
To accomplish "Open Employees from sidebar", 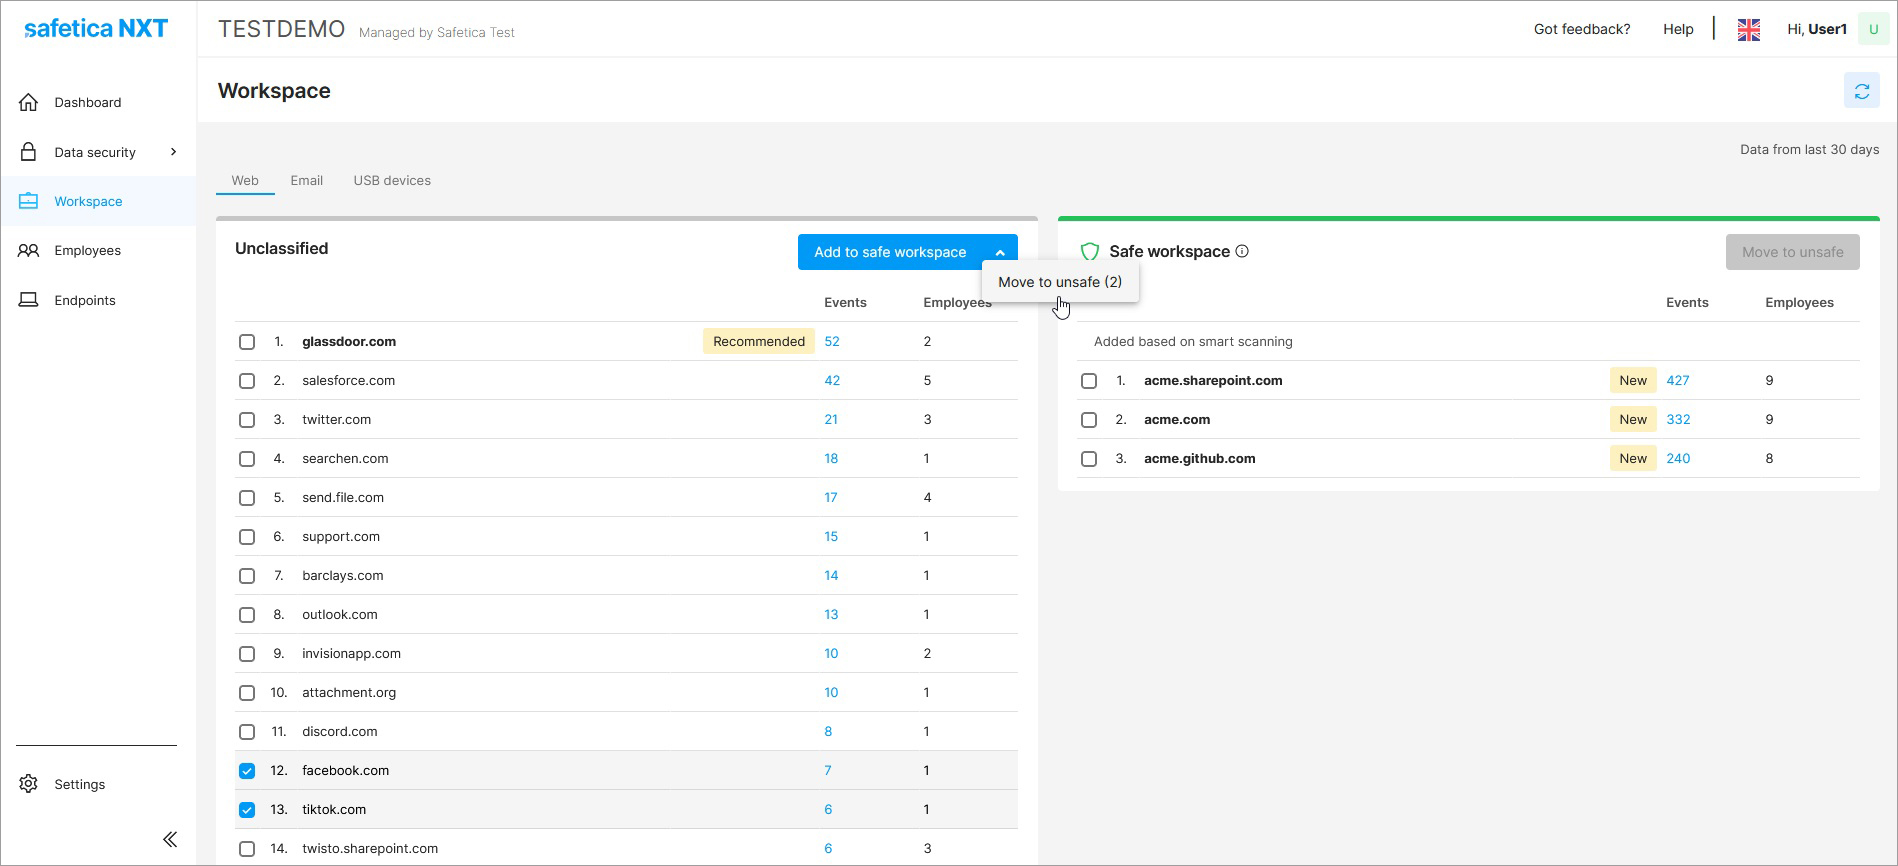I will [88, 250].
